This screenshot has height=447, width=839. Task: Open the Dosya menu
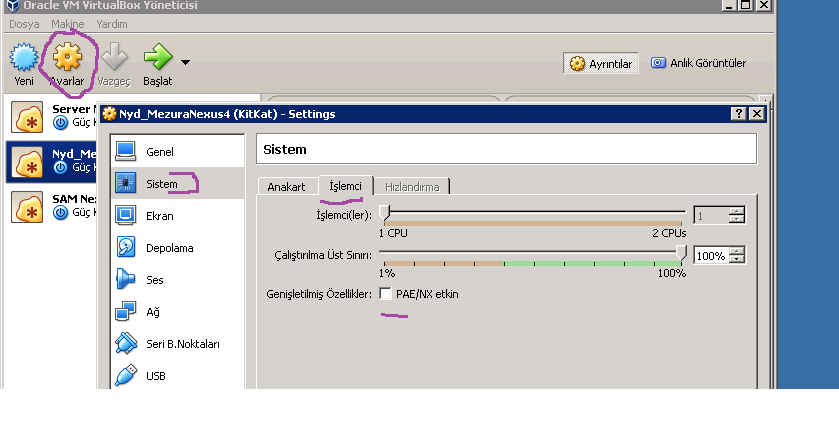[24, 24]
